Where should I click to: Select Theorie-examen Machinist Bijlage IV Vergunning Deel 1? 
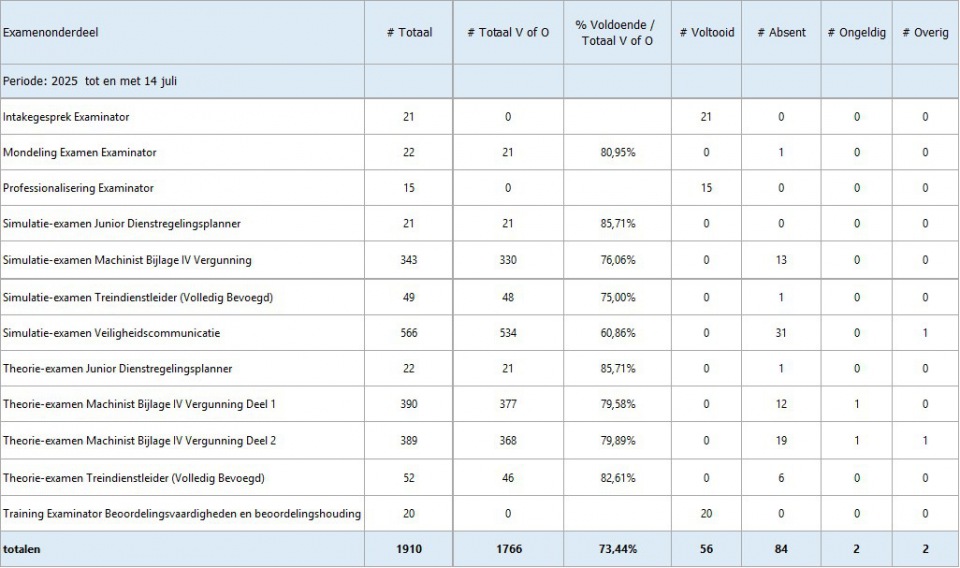[x=139, y=404]
